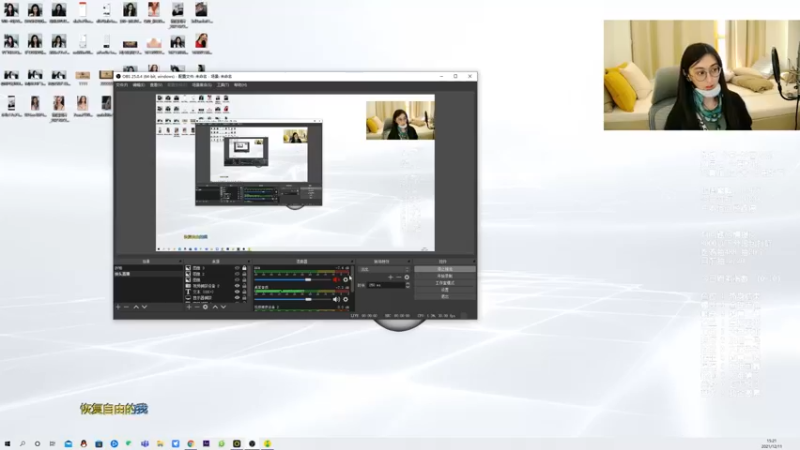Open gear settings for the 桌面音频 mixer channel
Image resolution: width=800 pixels, height=450 pixels.
tap(345, 299)
